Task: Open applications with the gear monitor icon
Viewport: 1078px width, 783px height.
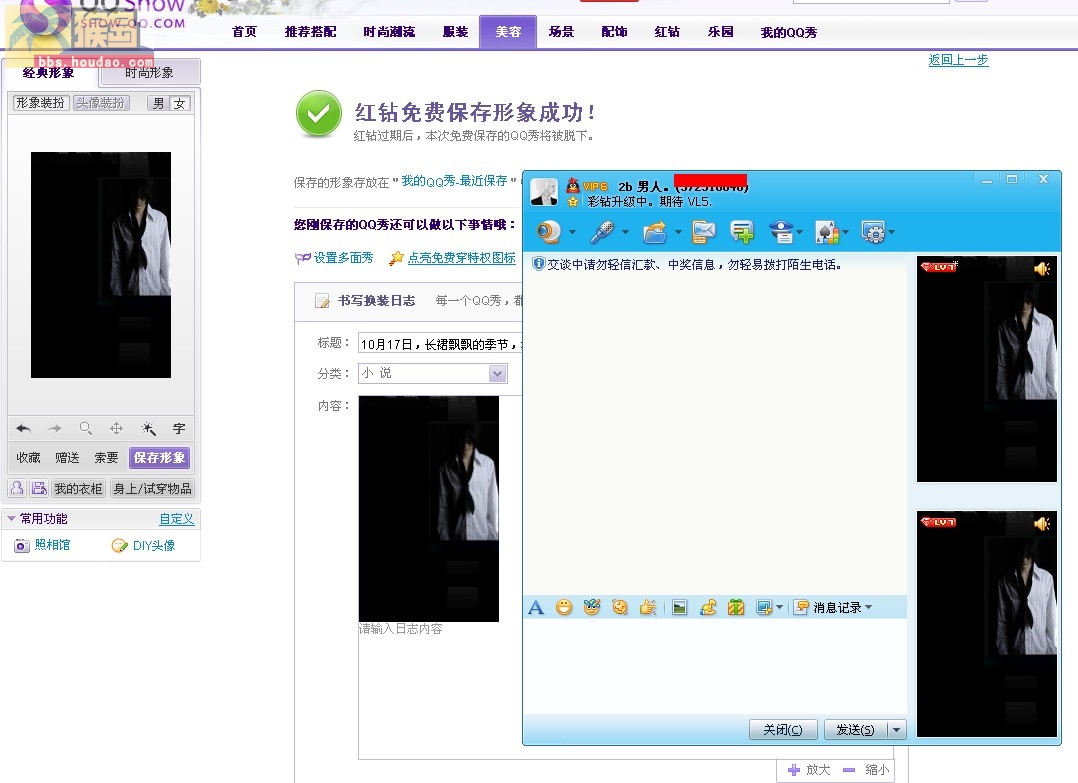Action: 874,232
